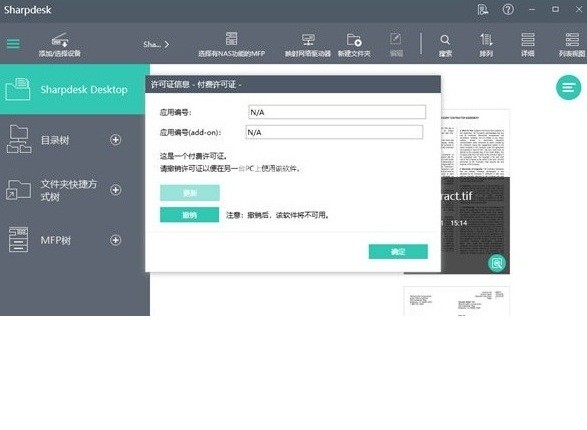Screen dimensions: 587x430
Task: Click the Directory Tree folder-hierarchy icon
Action: point(19,139)
